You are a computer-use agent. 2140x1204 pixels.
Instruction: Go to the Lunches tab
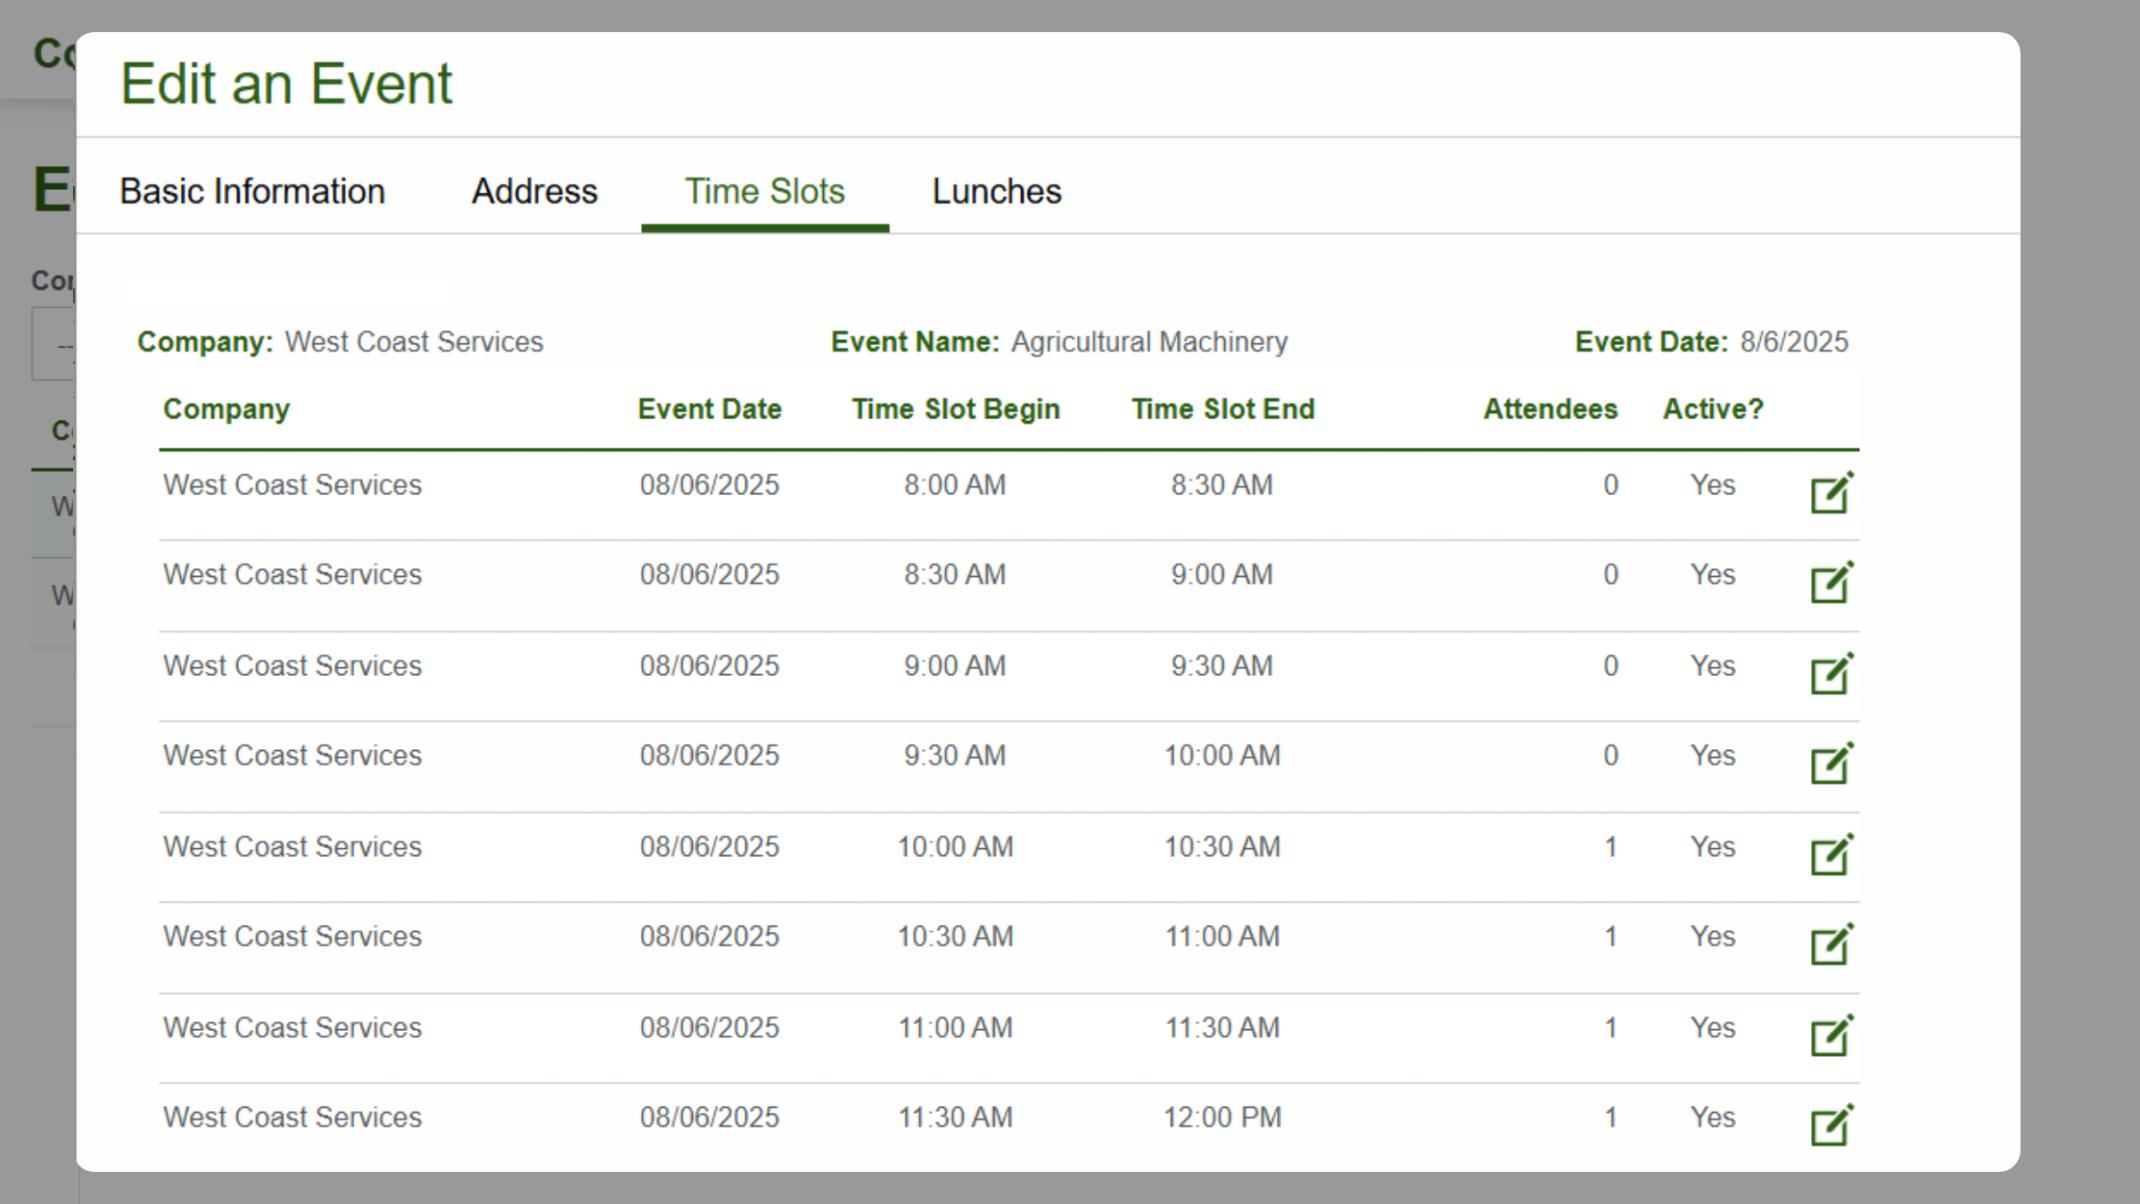(997, 191)
